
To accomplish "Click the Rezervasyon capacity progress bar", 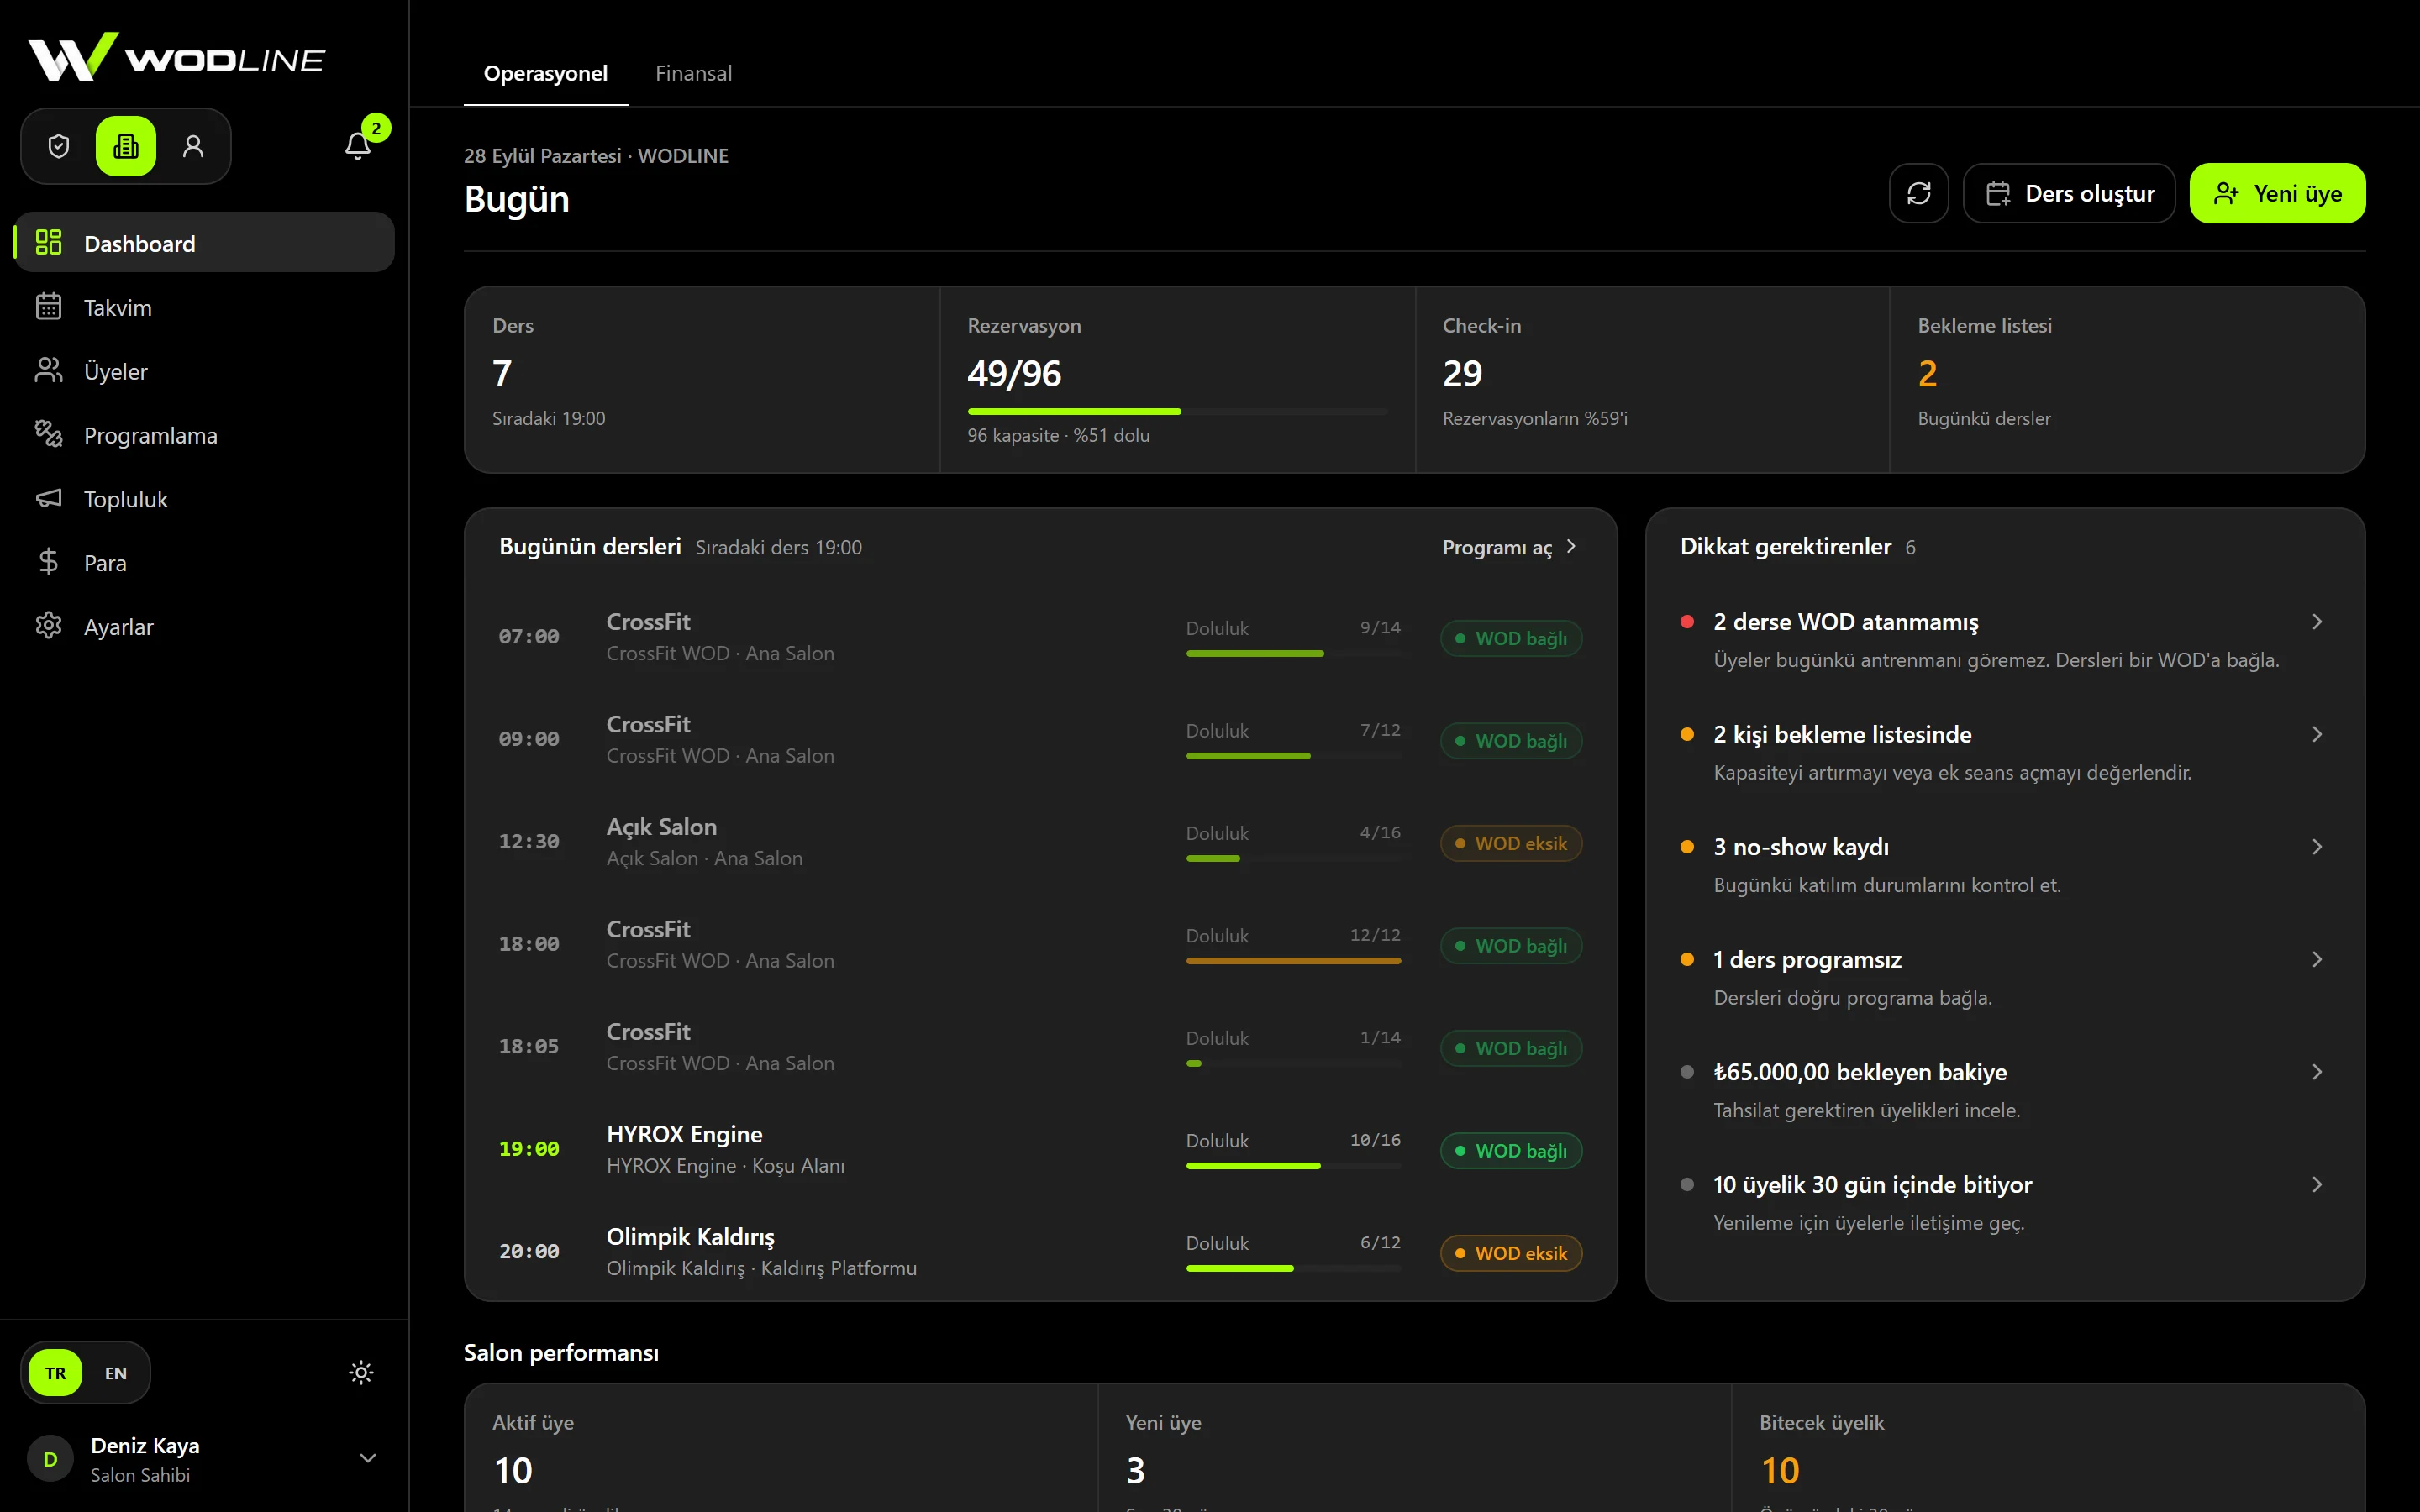I will [1177, 411].
